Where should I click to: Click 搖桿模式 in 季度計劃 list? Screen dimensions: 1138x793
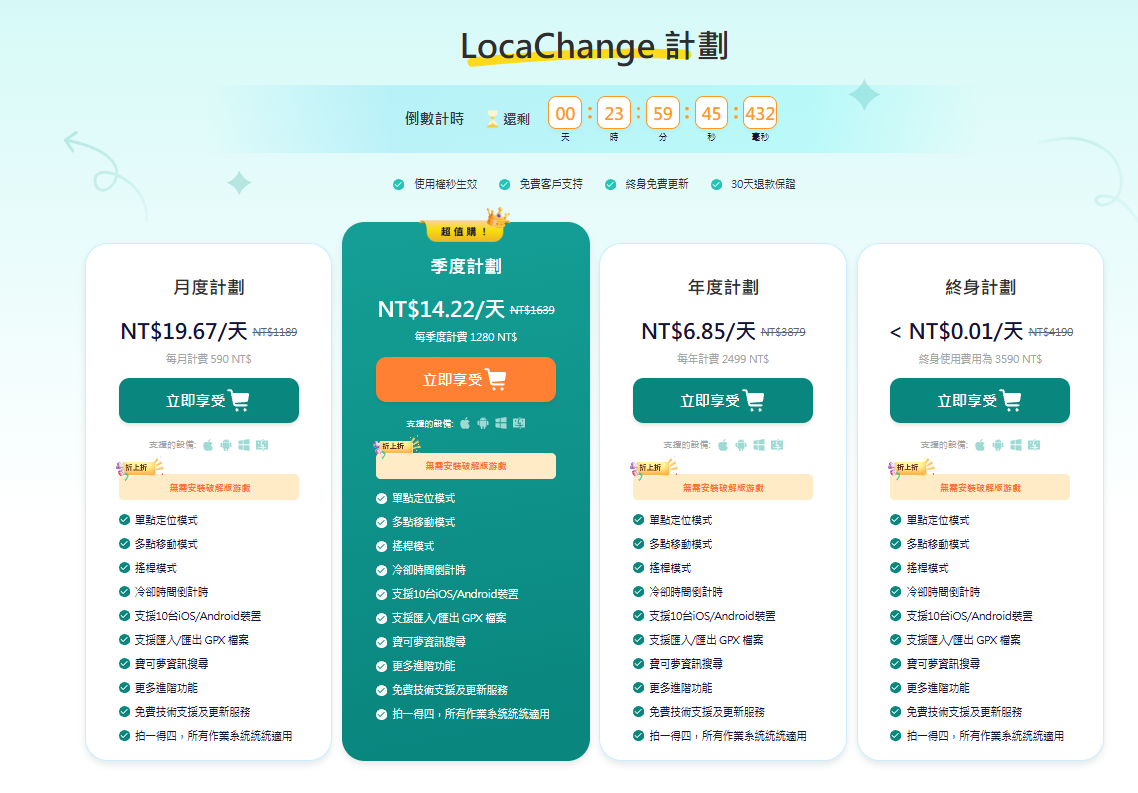pos(413,546)
